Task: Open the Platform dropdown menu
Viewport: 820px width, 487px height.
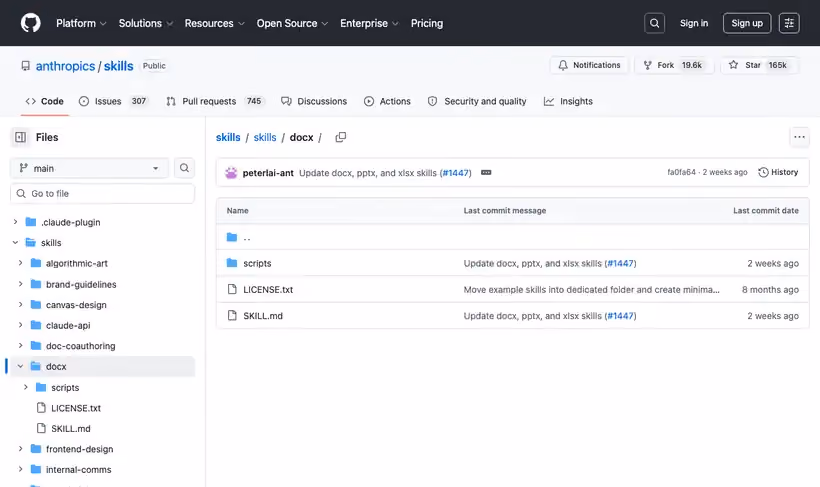Action: click(81, 23)
